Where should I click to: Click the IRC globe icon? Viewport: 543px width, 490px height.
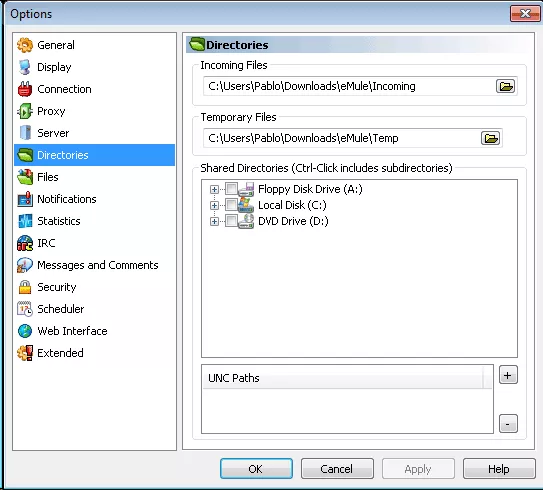click(25, 243)
